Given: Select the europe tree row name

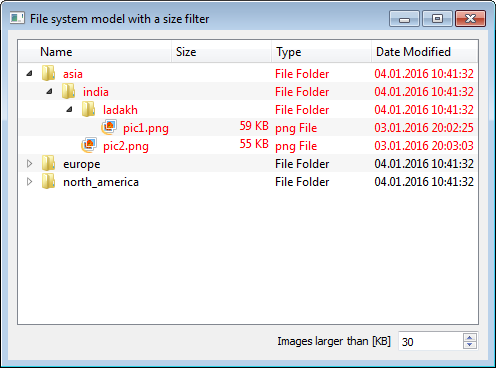Looking at the screenshot, I should tap(82, 164).
